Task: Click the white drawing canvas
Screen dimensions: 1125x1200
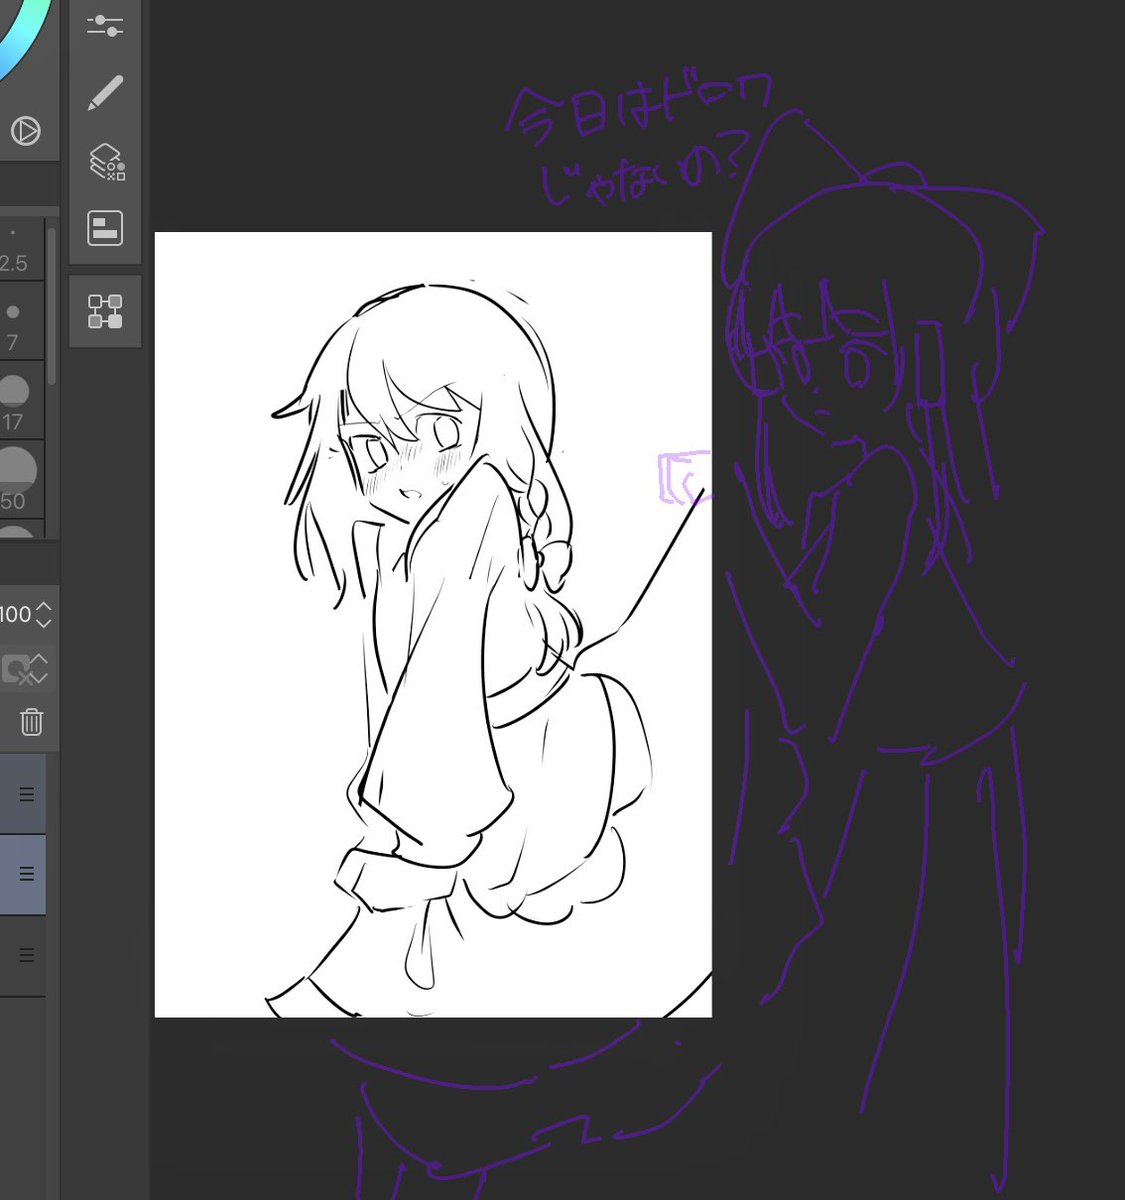Action: (433, 625)
